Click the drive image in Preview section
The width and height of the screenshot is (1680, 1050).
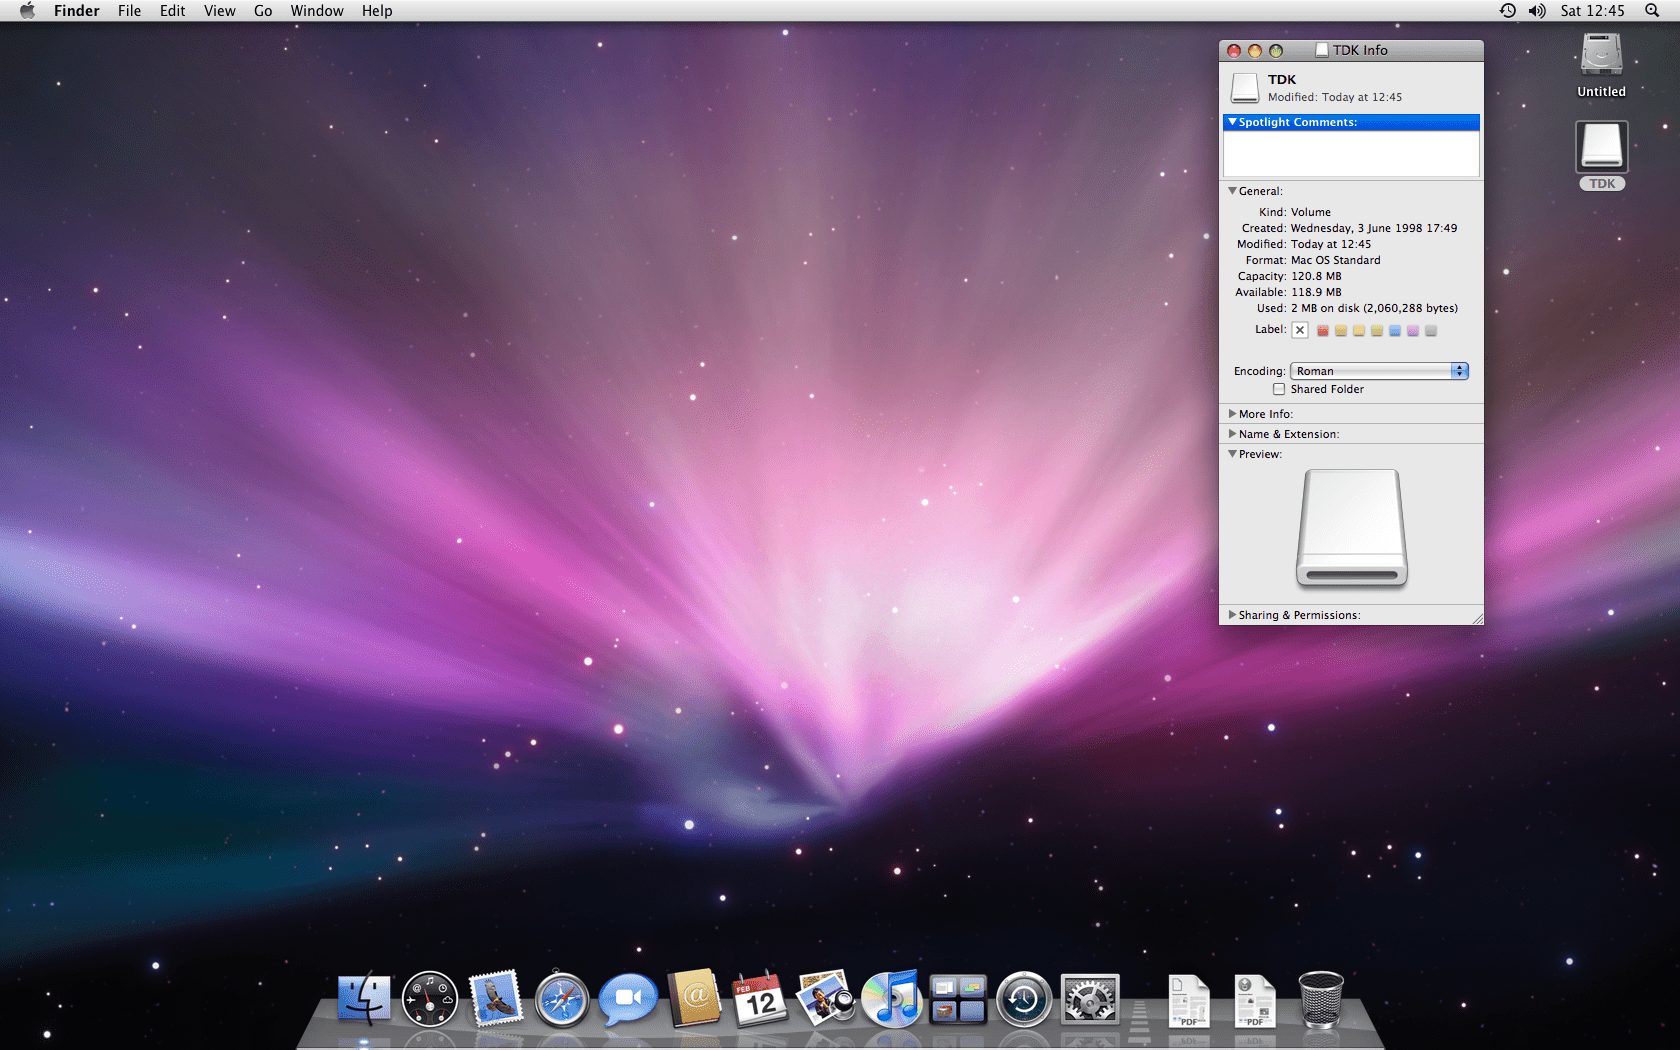(x=1352, y=528)
